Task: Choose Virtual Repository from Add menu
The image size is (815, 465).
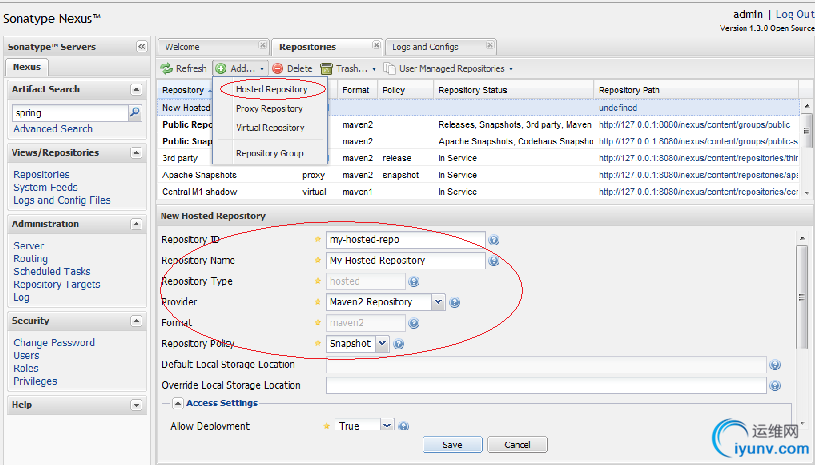Action: pyautogui.click(x=270, y=128)
